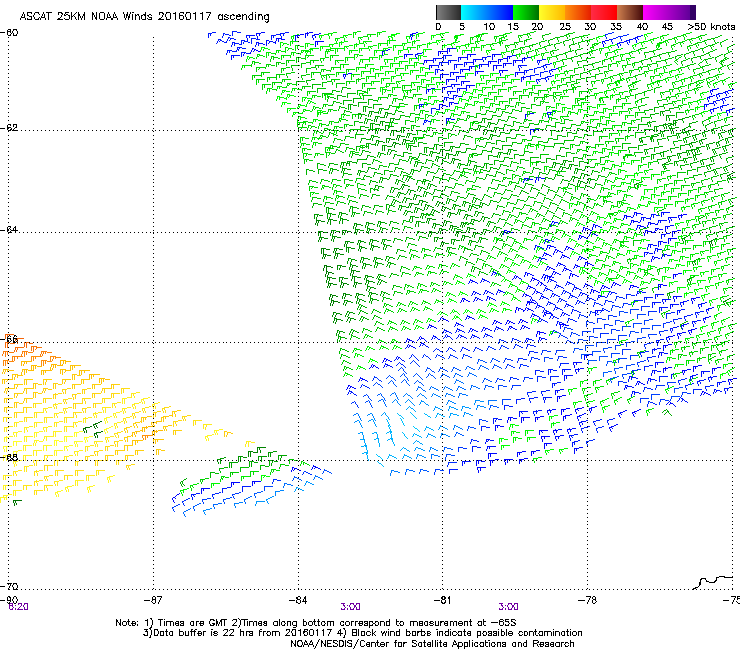
Task: Click the '-78' longitude axis label
Action: click(588, 599)
